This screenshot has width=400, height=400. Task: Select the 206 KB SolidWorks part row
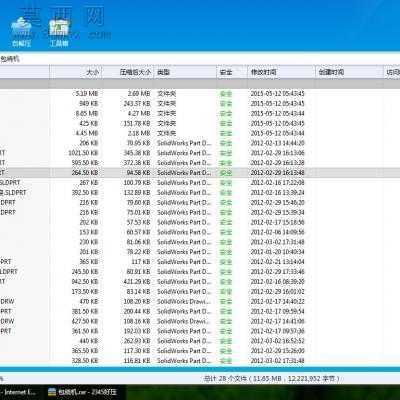(x=200, y=143)
